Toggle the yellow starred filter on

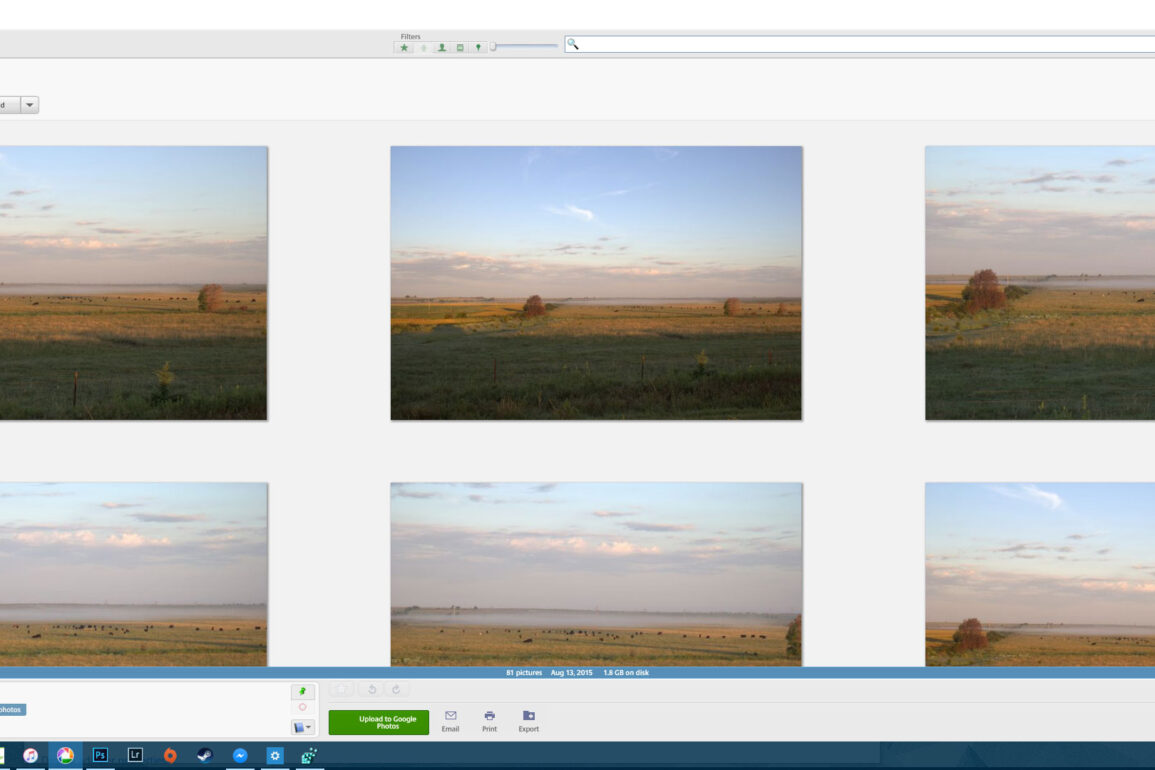(x=404, y=46)
